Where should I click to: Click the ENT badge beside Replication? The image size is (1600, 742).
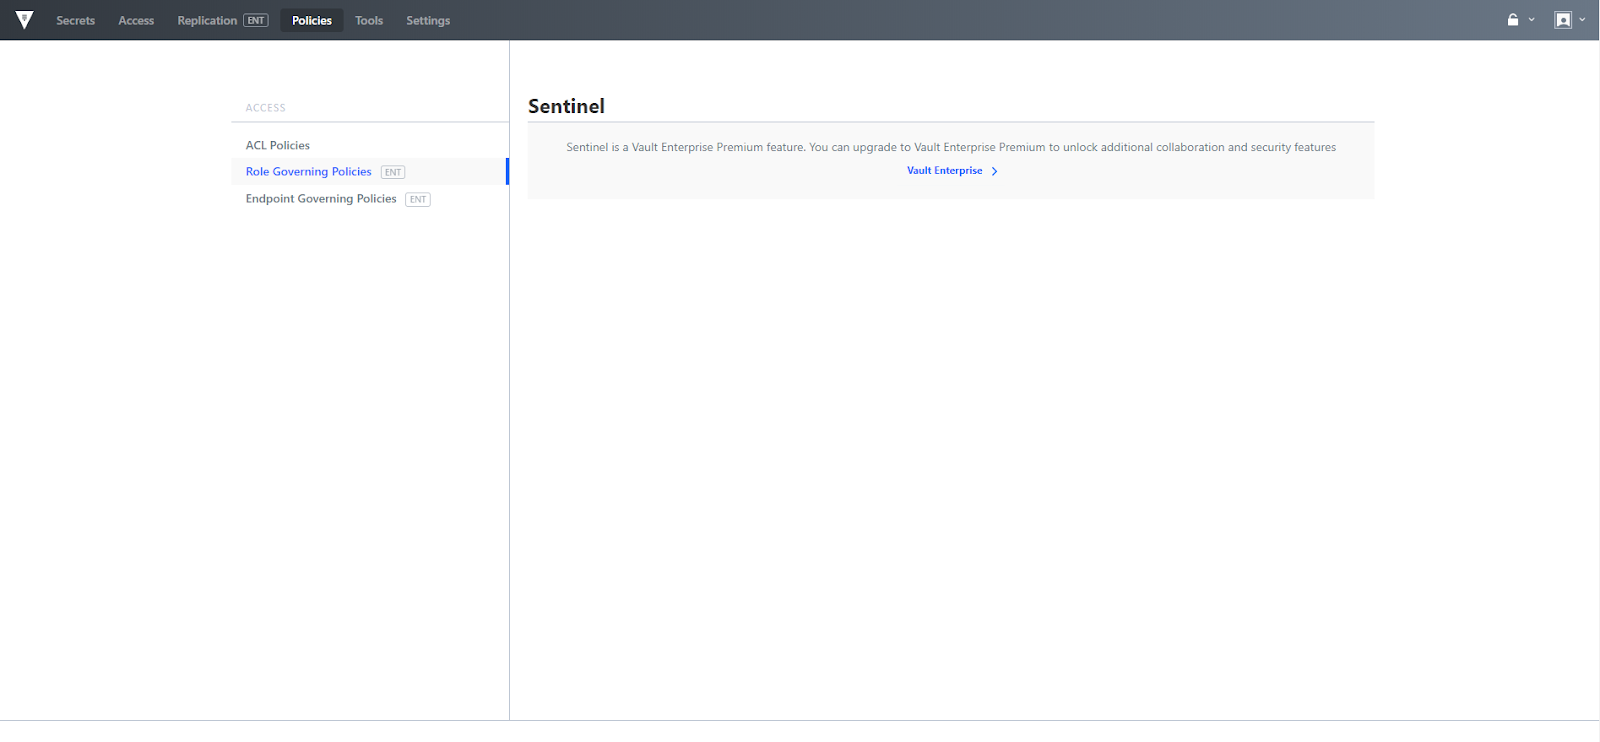pos(256,20)
